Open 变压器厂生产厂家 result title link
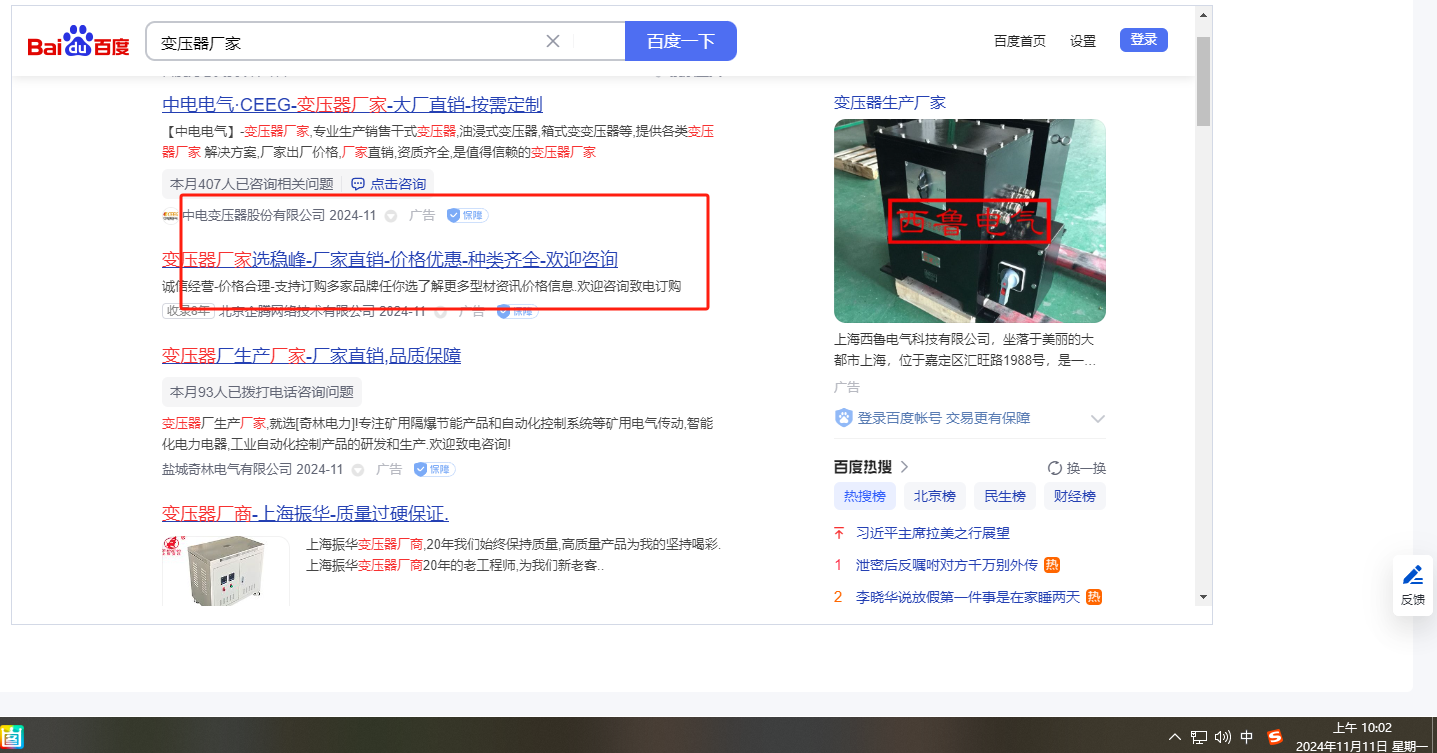Screen dimensions: 1437x753 [311, 356]
